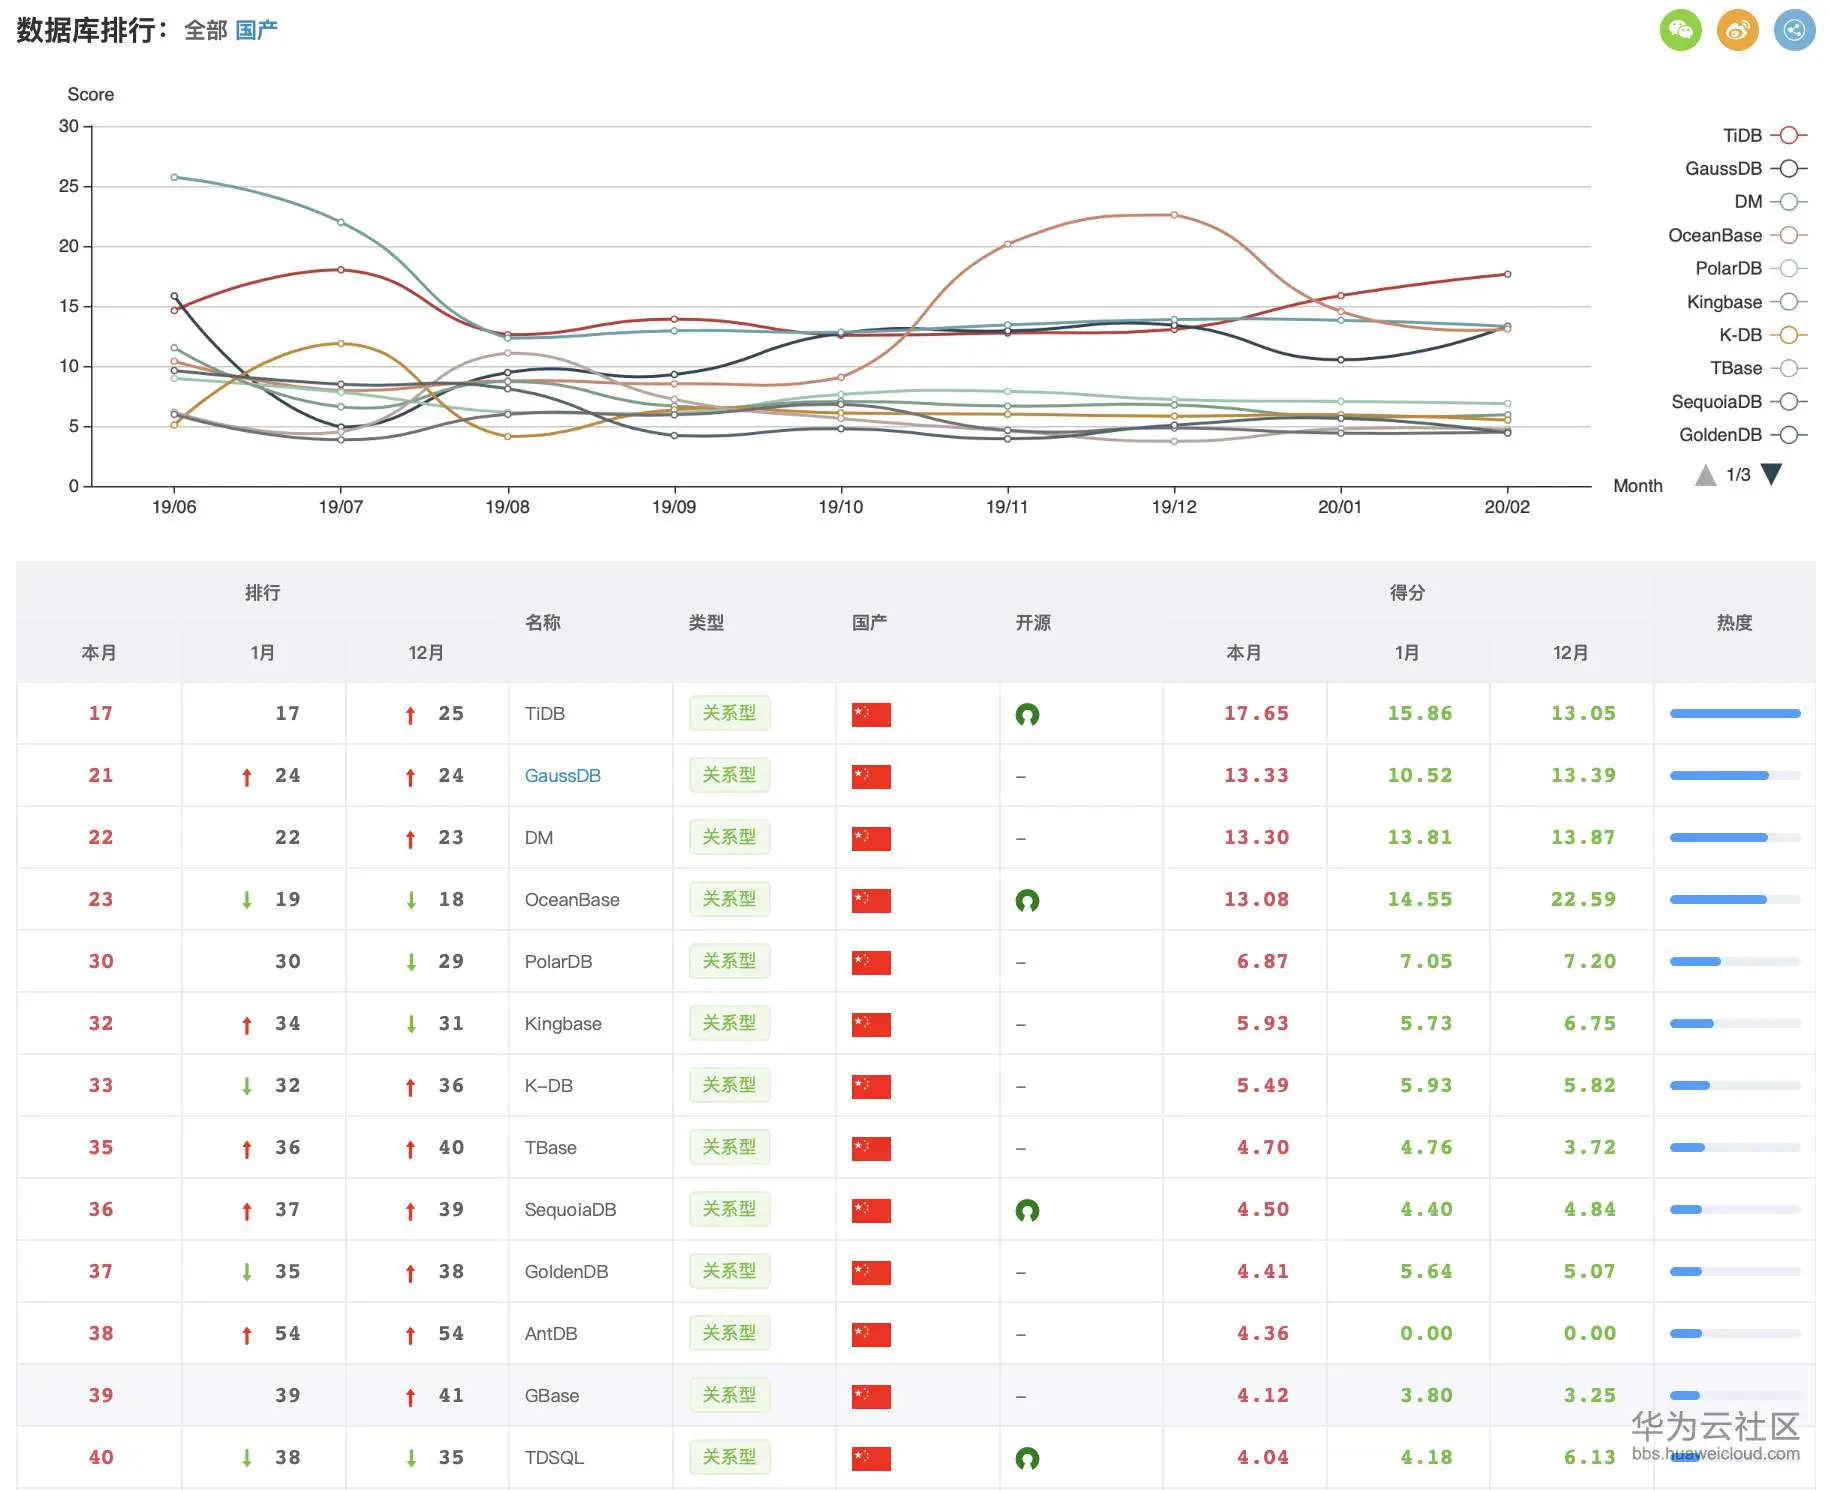Viewport: 1830px width, 1490px height.
Task: Click the 国产 column header in table
Action: tap(869, 623)
